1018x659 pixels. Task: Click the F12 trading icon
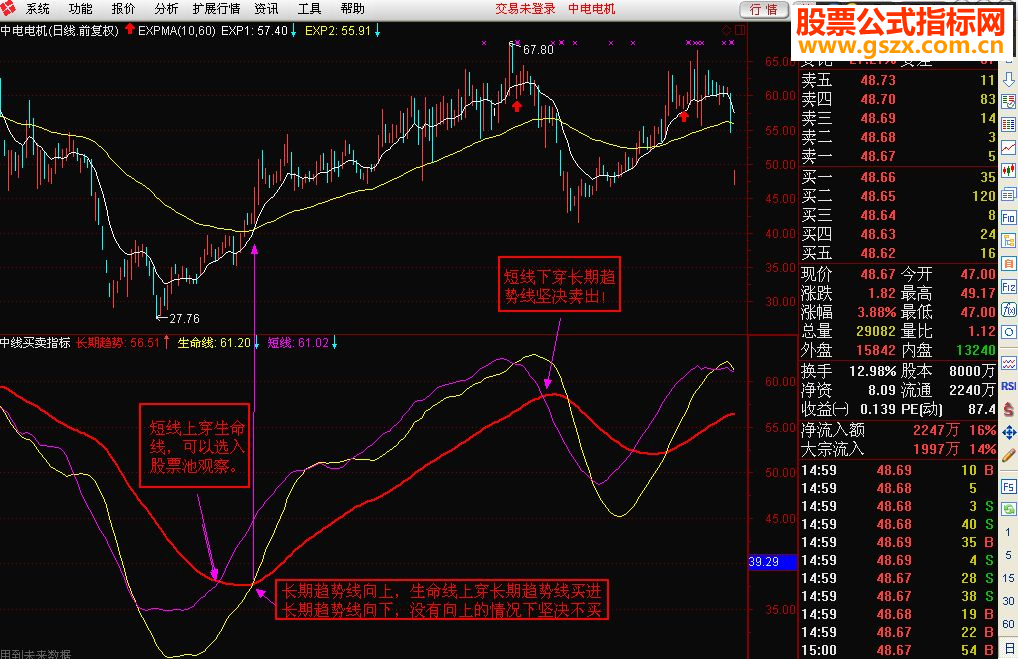click(x=1008, y=286)
